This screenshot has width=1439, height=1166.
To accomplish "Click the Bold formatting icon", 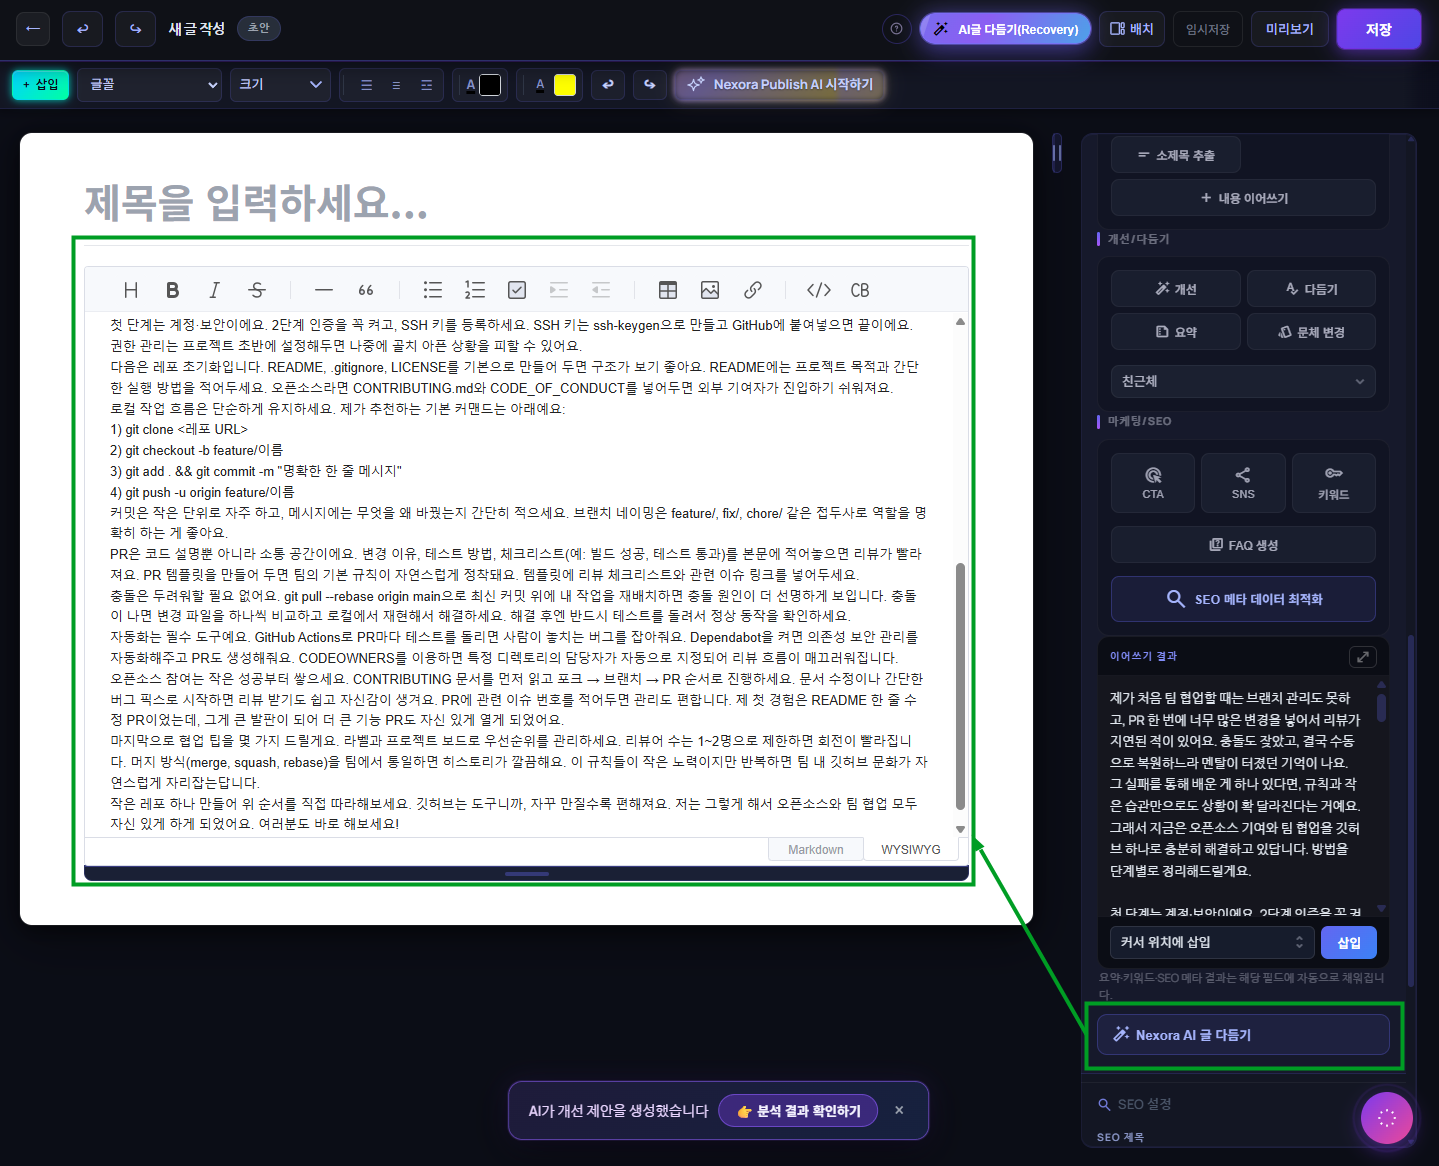I will coord(172,290).
